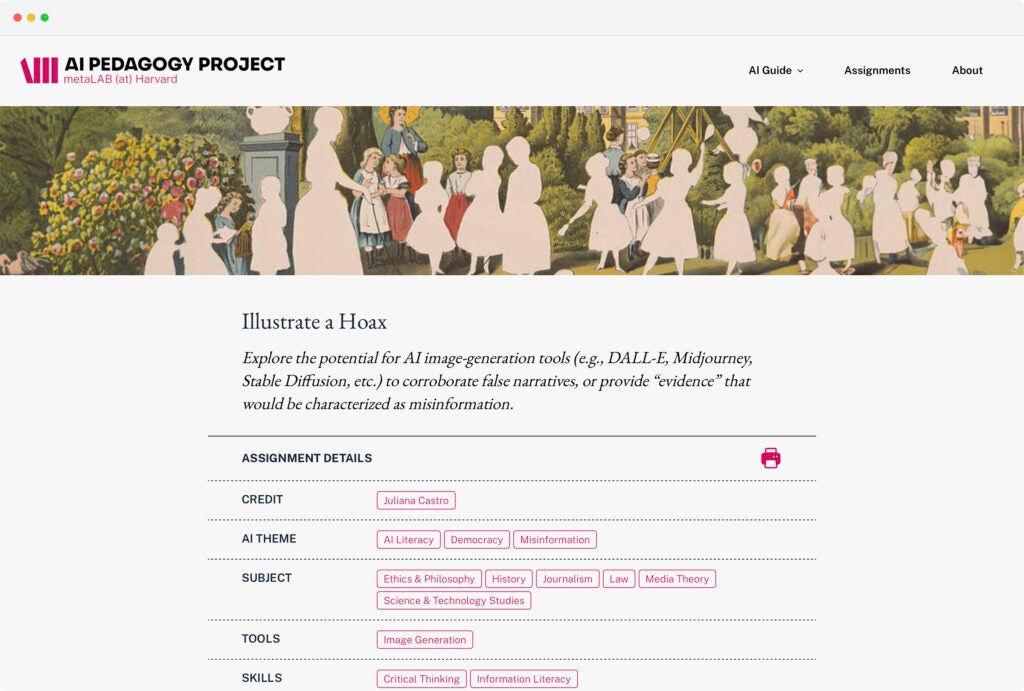Click the Media Theory subject tag
This screenshot has width=1024, height=691.
coord(677,579)
